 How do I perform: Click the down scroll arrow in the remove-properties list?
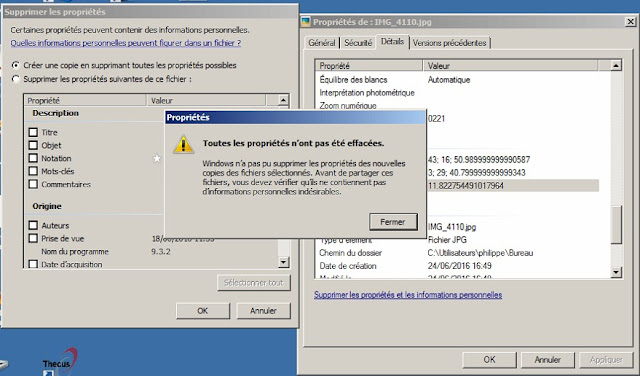click(x=283, y=262)
